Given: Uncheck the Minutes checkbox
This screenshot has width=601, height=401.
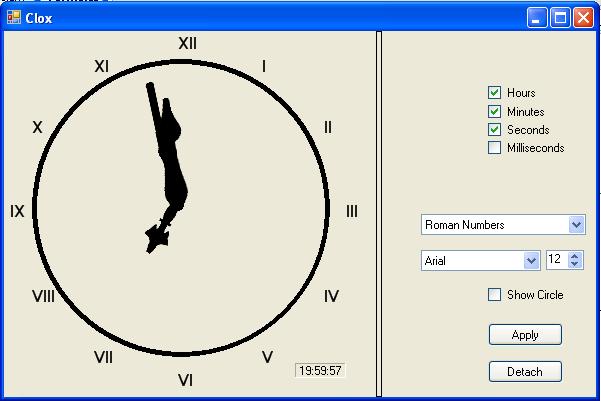Looking at the screenshot, I should [x=494, y=111].
